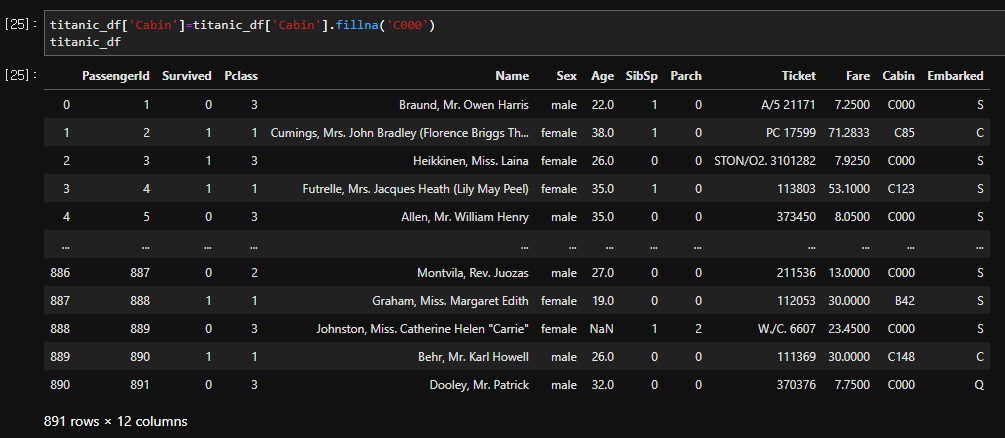This screenshot has height=438, width=1005.
Task: Click the name Graham, Miss. Margaret Edith
Action: point(451,301)
